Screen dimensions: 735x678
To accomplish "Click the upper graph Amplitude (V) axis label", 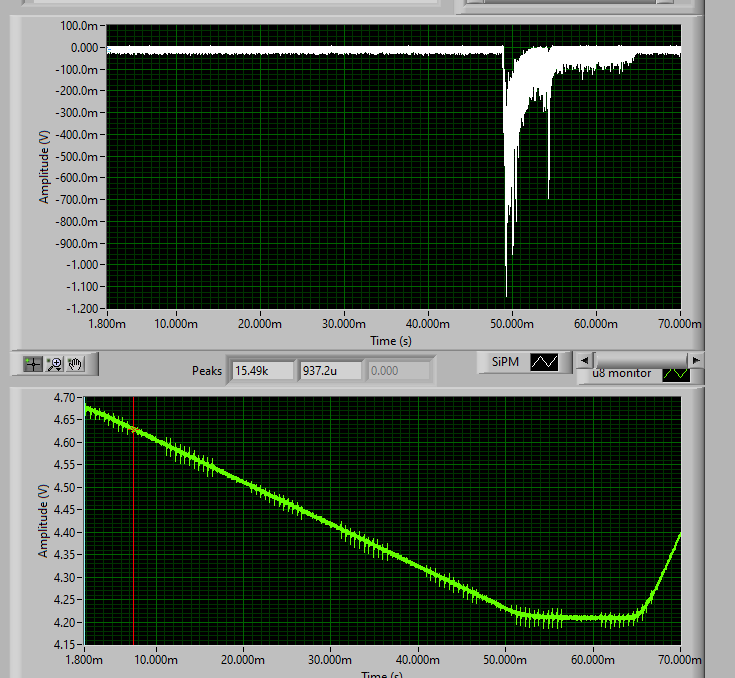I will (44, 167).
